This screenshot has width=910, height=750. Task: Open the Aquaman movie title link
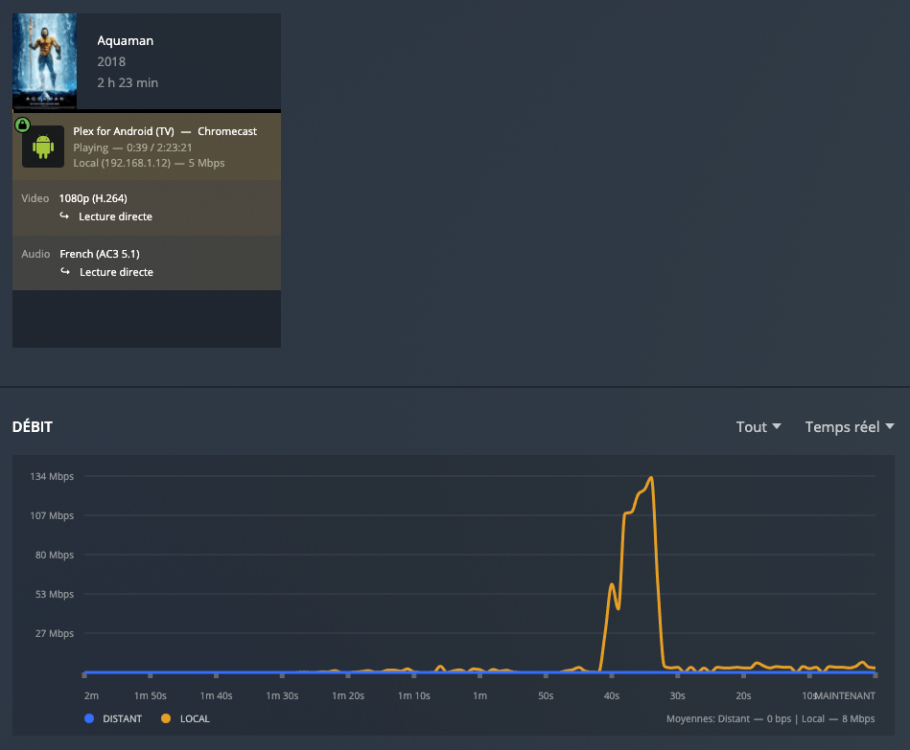[x=125, y=41]
